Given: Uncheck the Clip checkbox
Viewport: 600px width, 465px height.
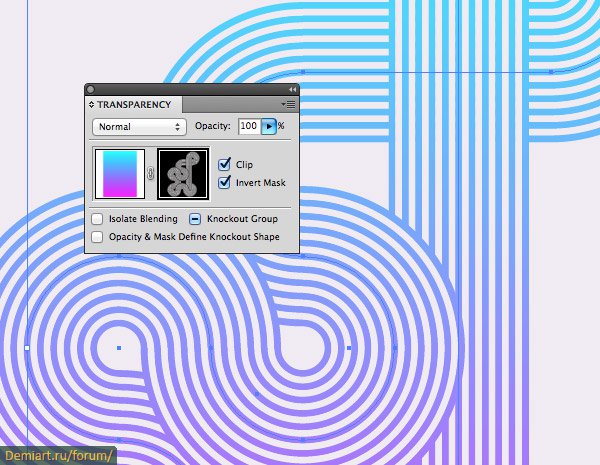Looking at the screenshot, I should tap(224, 164).
